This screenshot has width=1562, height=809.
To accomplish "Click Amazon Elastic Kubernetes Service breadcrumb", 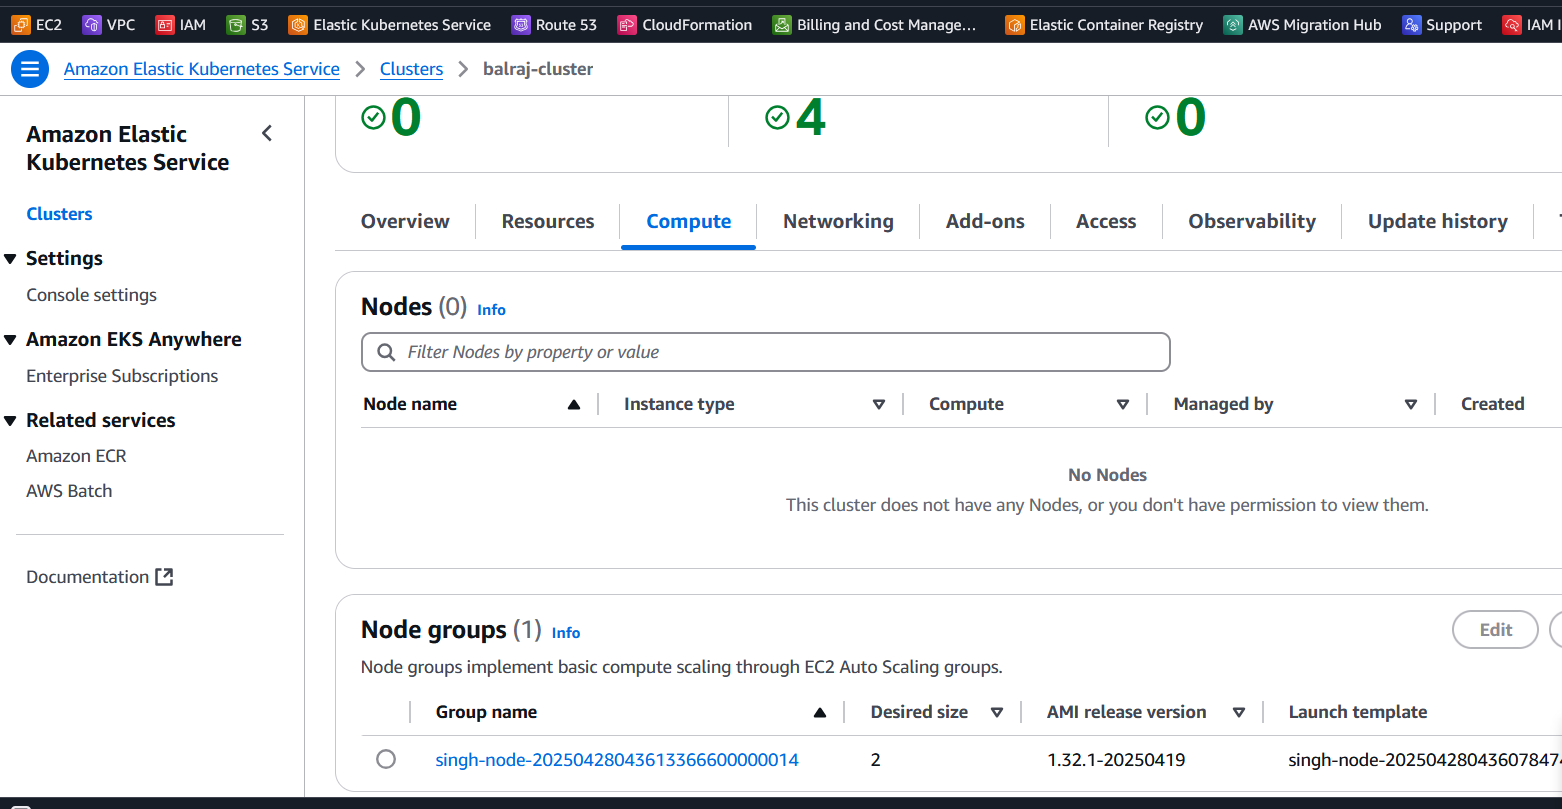I will click(202, 69).
